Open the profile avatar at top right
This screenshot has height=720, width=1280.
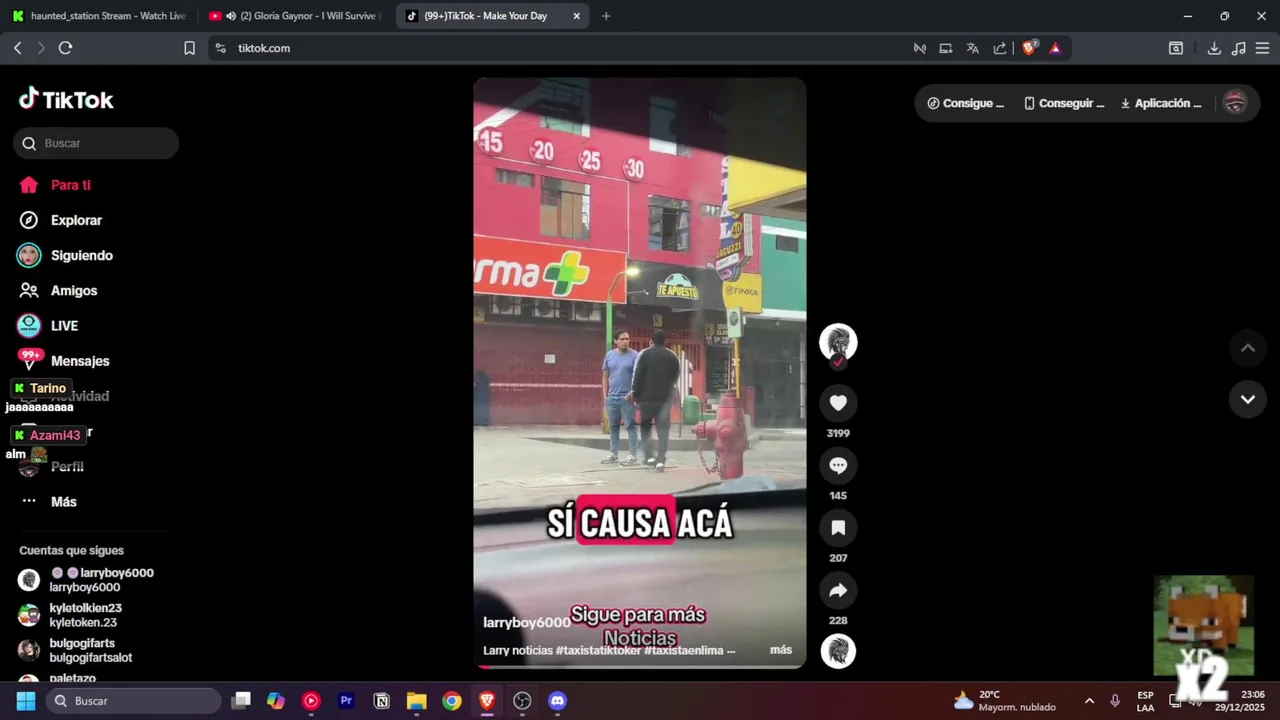coord(1236,102)
